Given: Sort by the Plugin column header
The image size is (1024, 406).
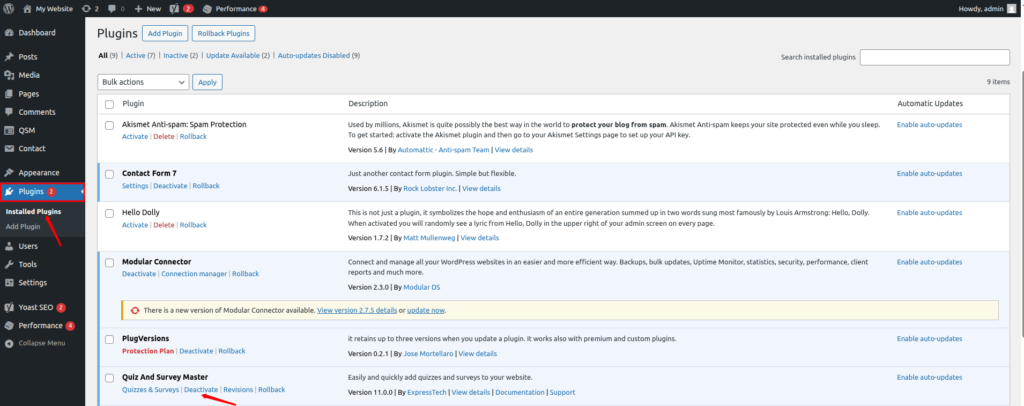Looking at the screenshot, I should (133, 104).
